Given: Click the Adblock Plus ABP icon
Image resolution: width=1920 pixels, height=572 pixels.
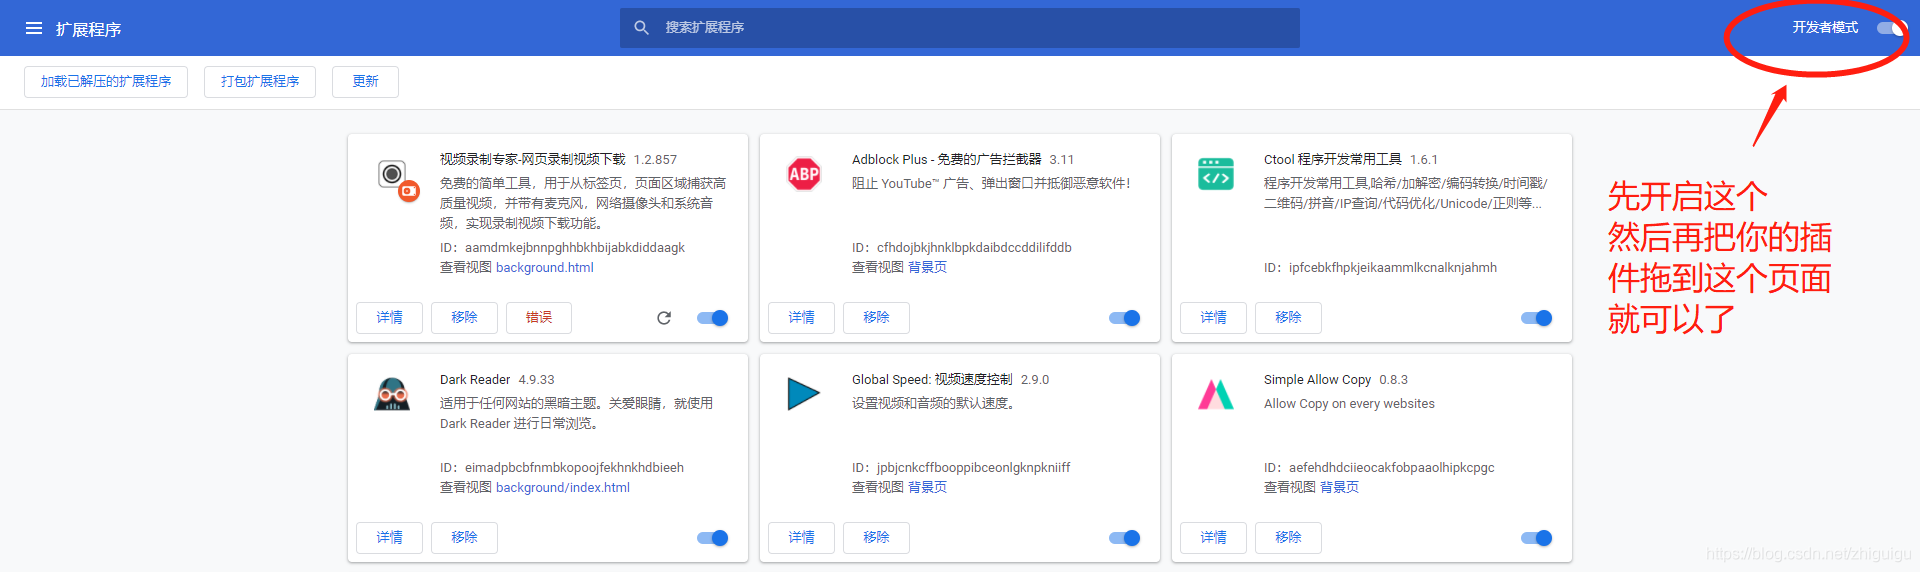Looking at the screenshot, I should tap(804, 174).
